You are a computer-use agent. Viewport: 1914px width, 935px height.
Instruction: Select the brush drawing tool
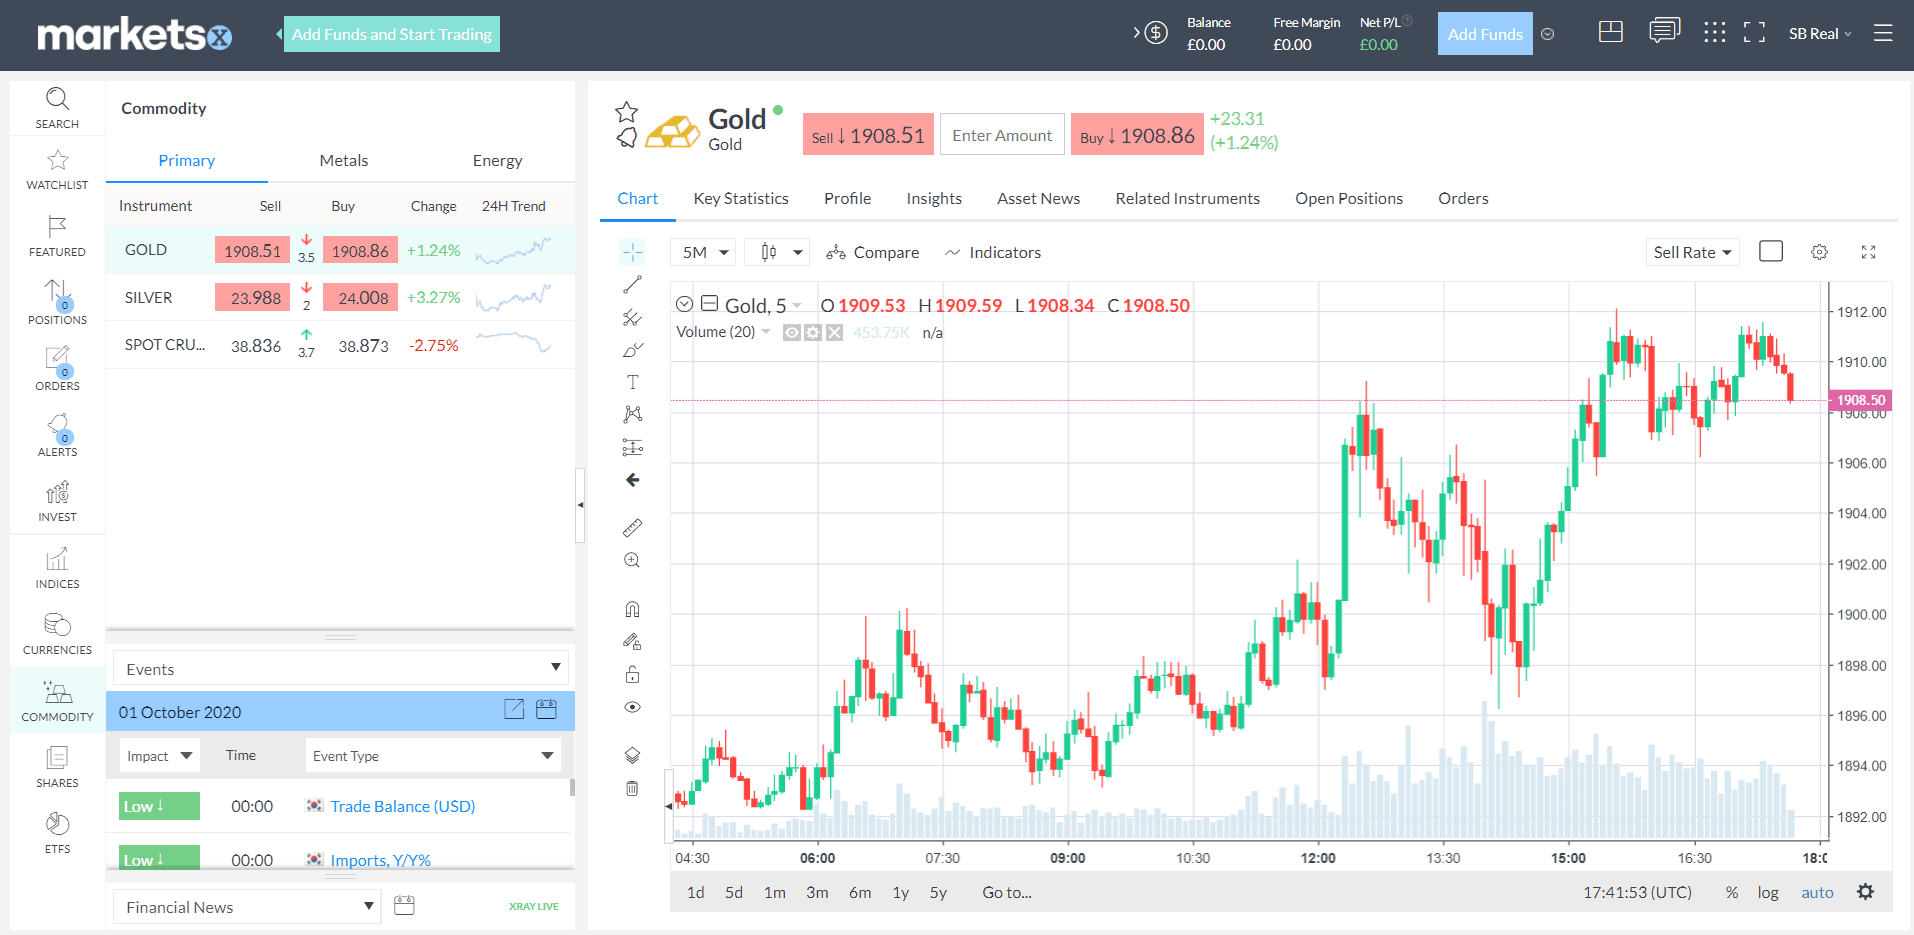(632, 350)
